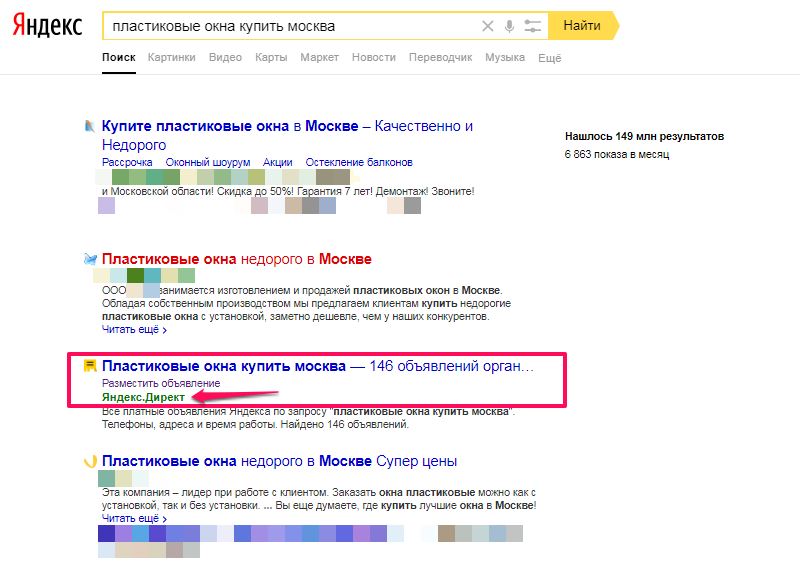Open 'Пластиковые окна недорого в Москве Супер цены'
Image resolution: width=800 pixels, height=562 pixels.
coord(280,461)
